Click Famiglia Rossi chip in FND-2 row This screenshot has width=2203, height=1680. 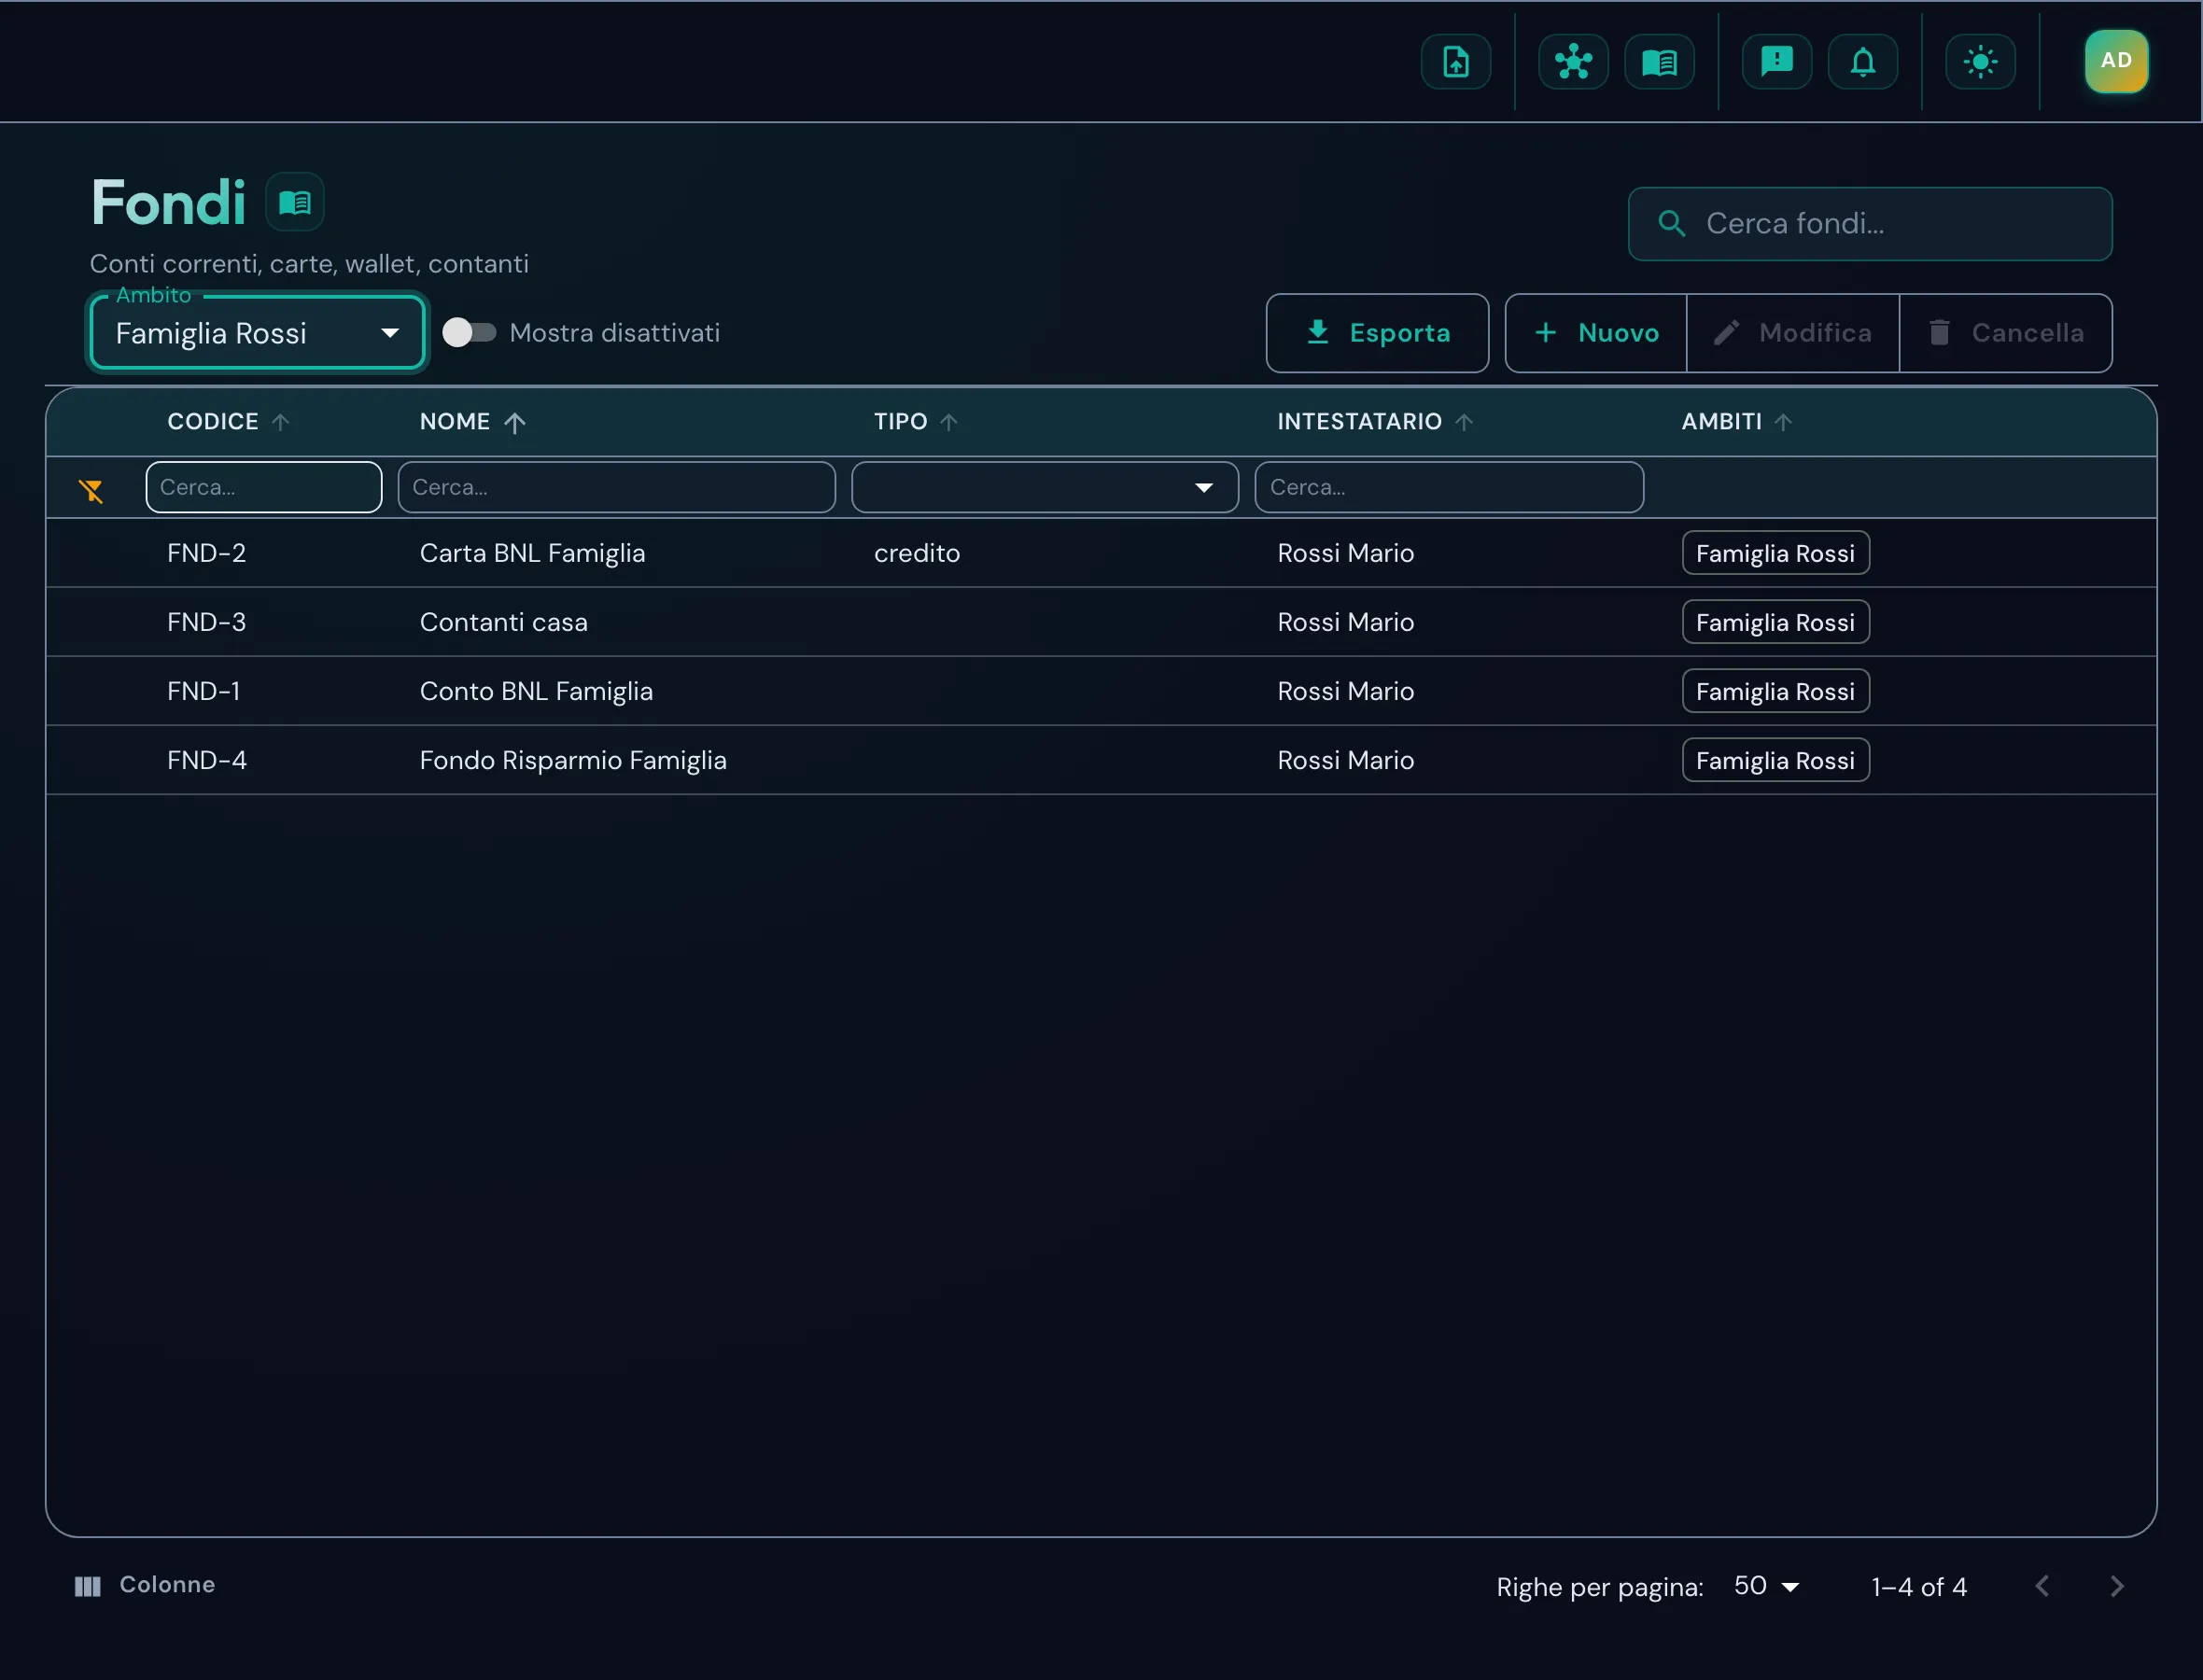tap(1775, 553)
